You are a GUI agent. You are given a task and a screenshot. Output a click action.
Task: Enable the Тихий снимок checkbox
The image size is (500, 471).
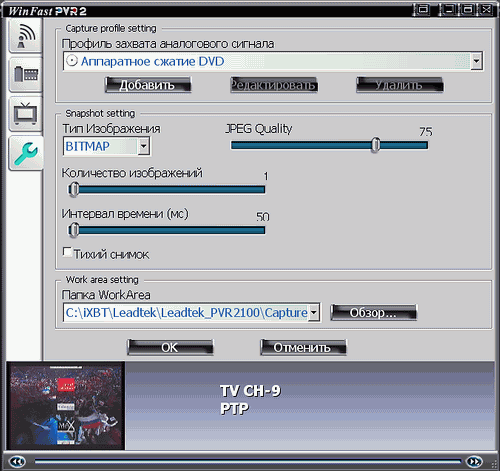(67, 252)
